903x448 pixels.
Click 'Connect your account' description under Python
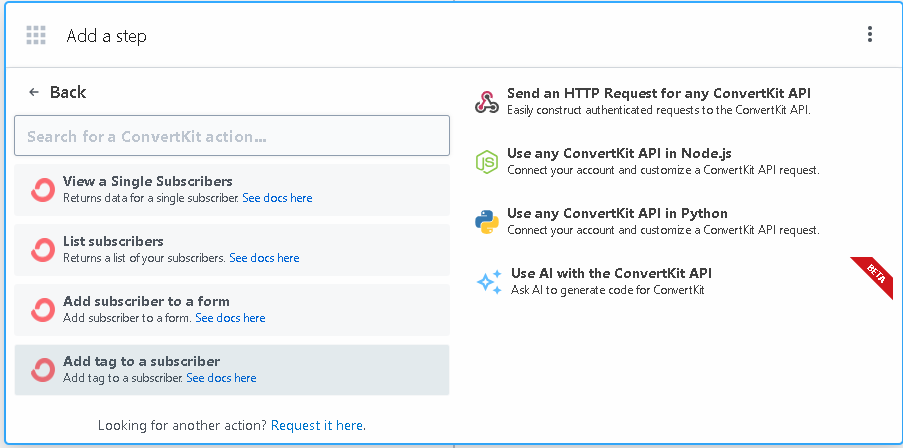pyautogui.click(x=663, y=230)
